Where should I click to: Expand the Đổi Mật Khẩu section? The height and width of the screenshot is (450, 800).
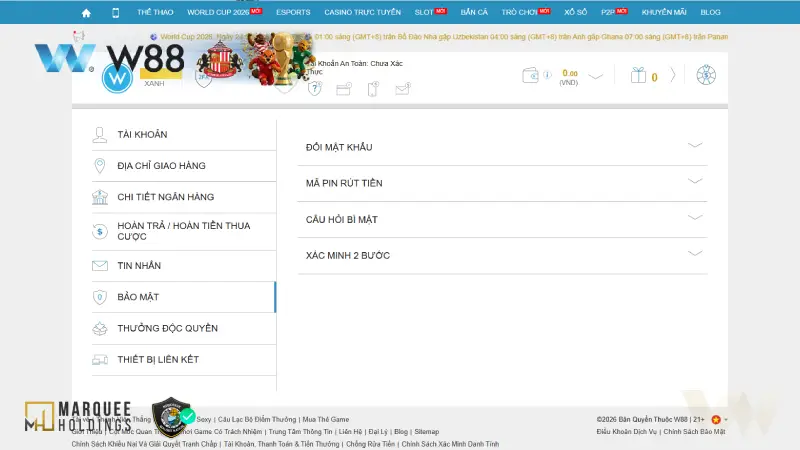[x=503, y=147]
